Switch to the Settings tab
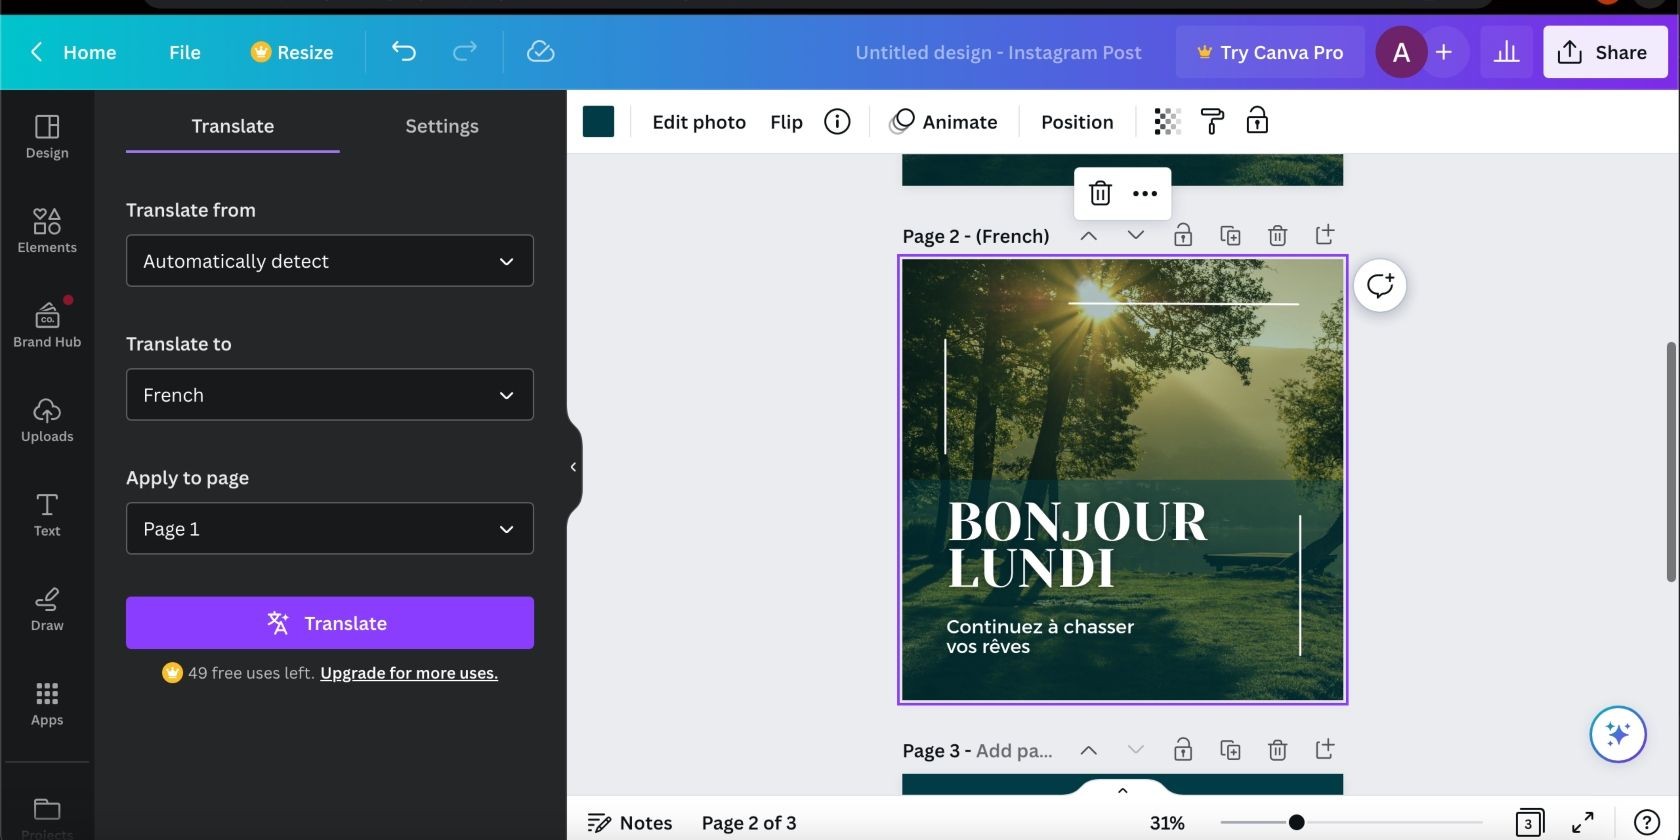The height and width of the screenshot is (840, 1680). click(x=442, y=126)
